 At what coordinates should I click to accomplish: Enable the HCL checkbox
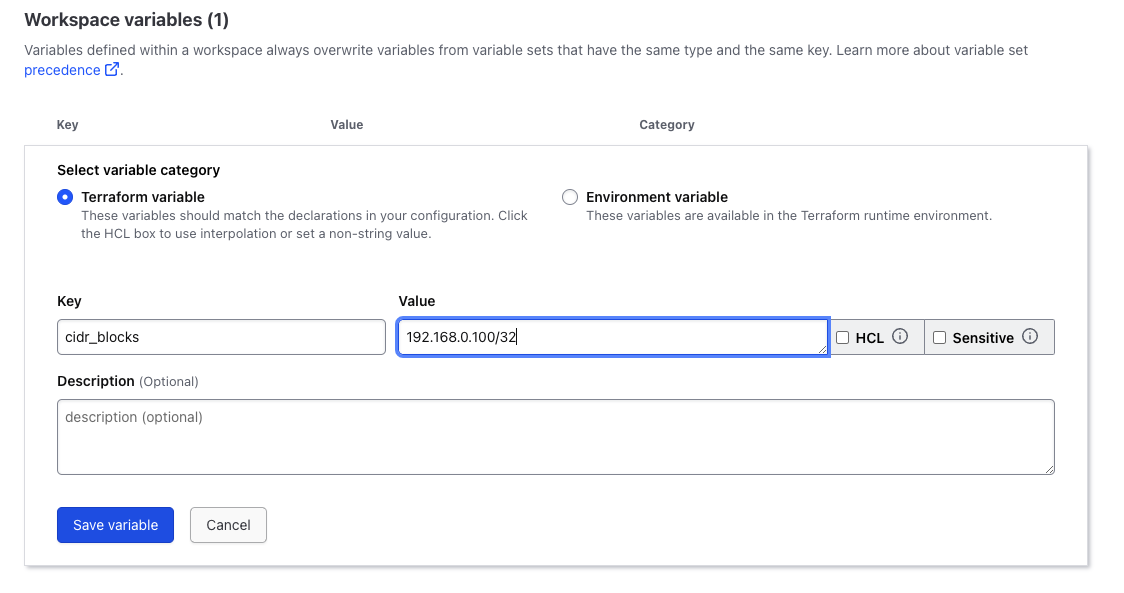(843, 338)
